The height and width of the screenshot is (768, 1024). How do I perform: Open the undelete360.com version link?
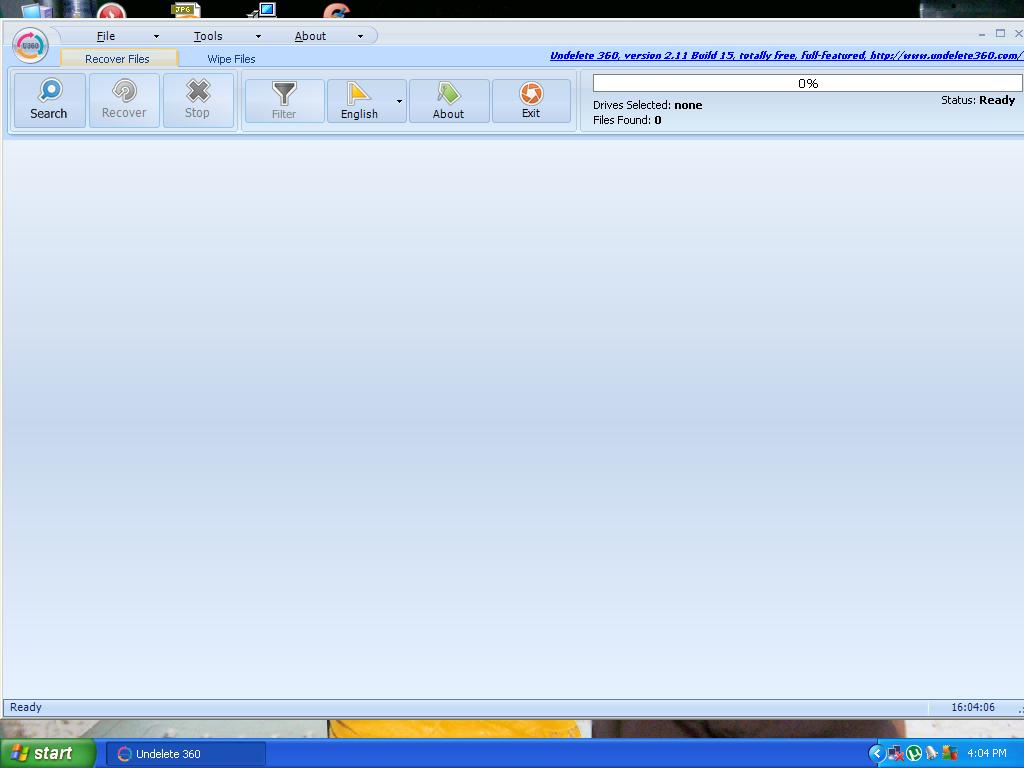click(786, 56)
